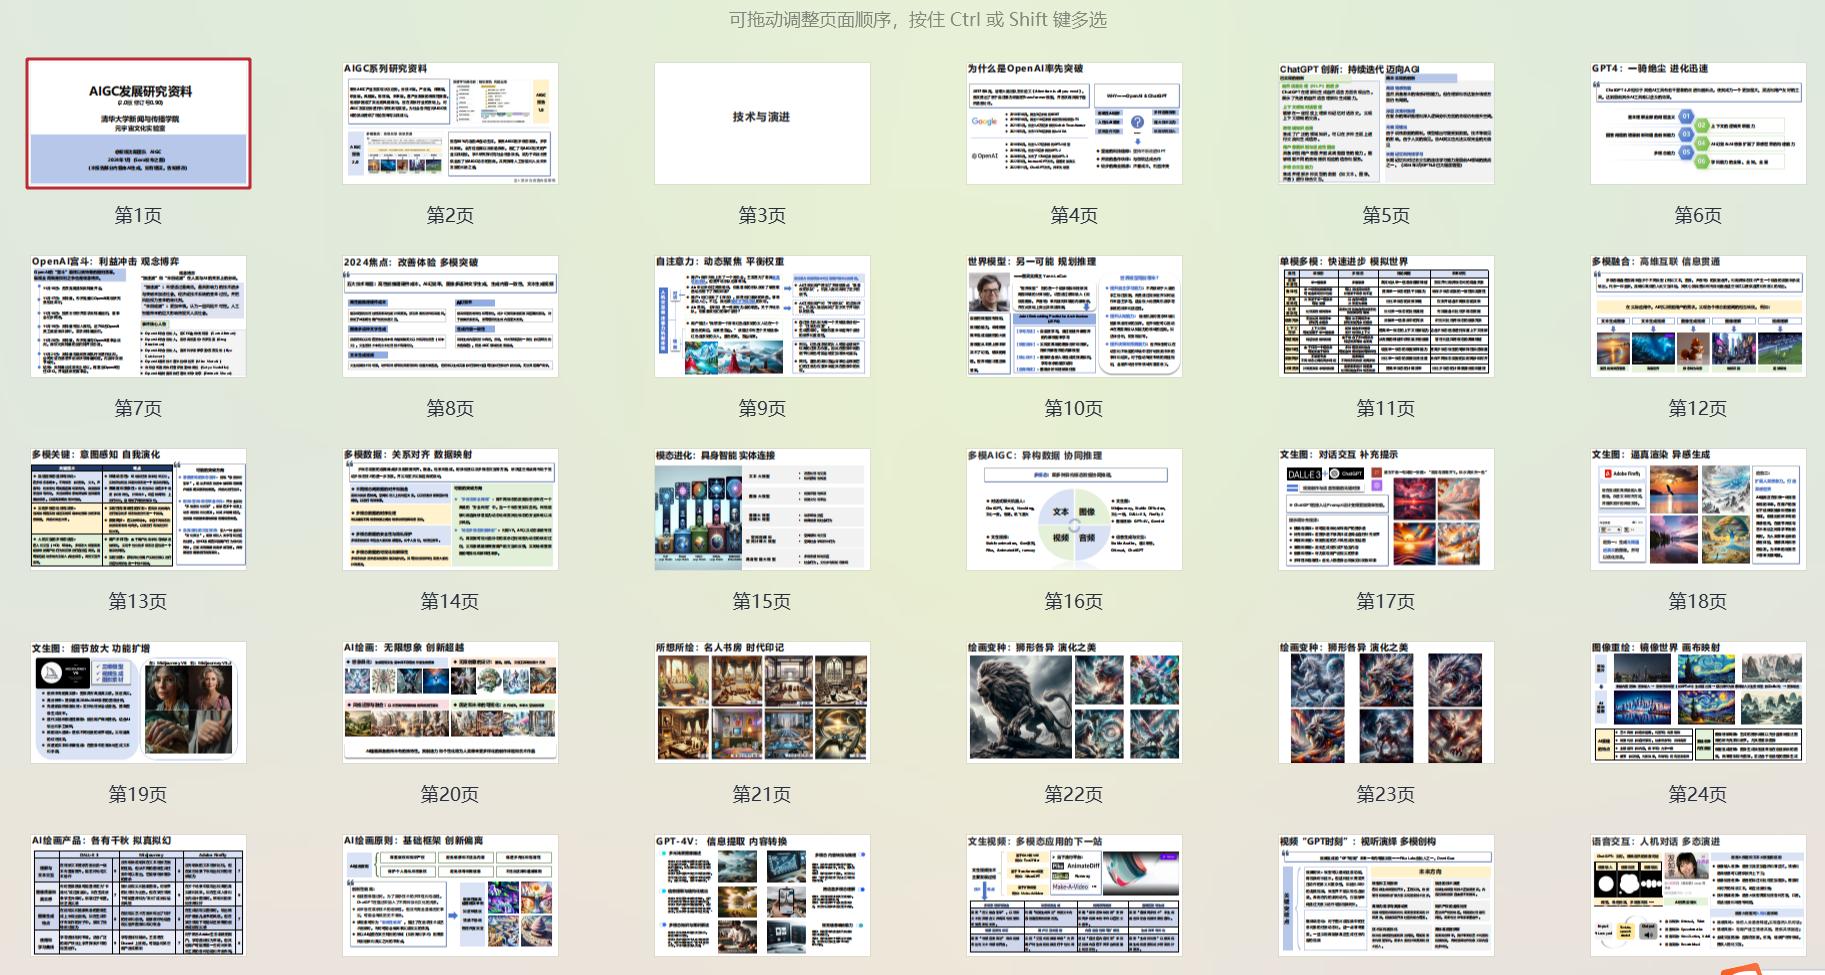Image resolution: width=1825 pixels, height=975 pixels.
Task: Select the 第8页 "2024焦点" page
Action: (450, 317)
